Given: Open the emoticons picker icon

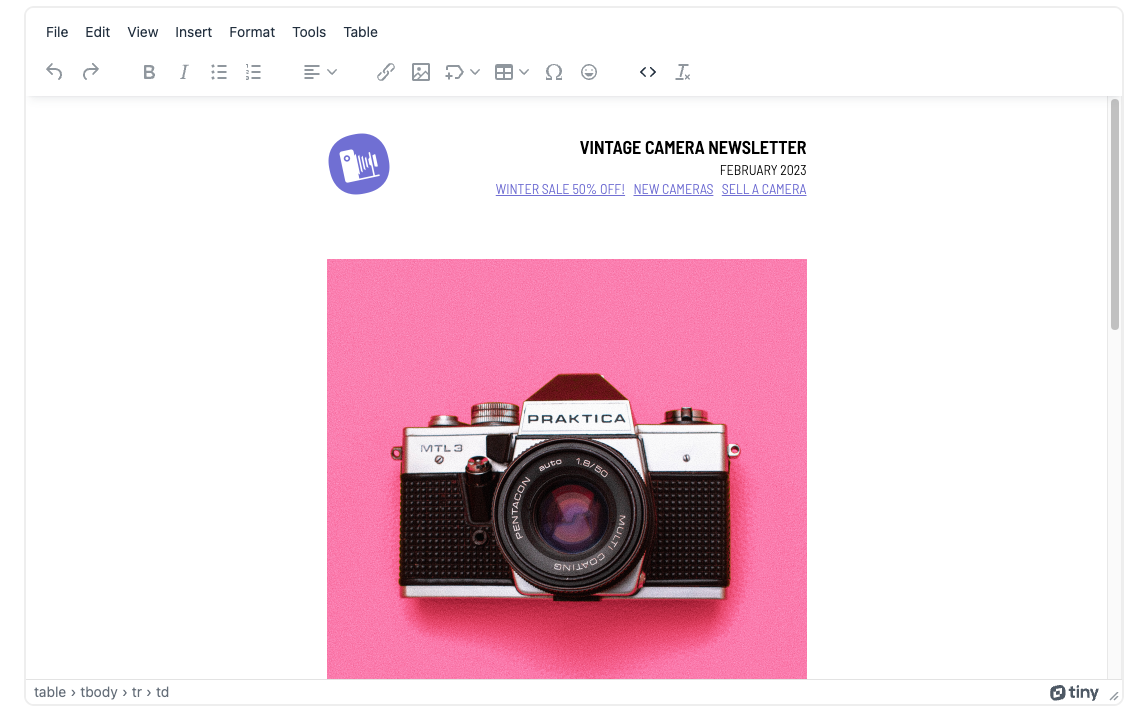Looking at the screenshot, I should coord(589,71).
